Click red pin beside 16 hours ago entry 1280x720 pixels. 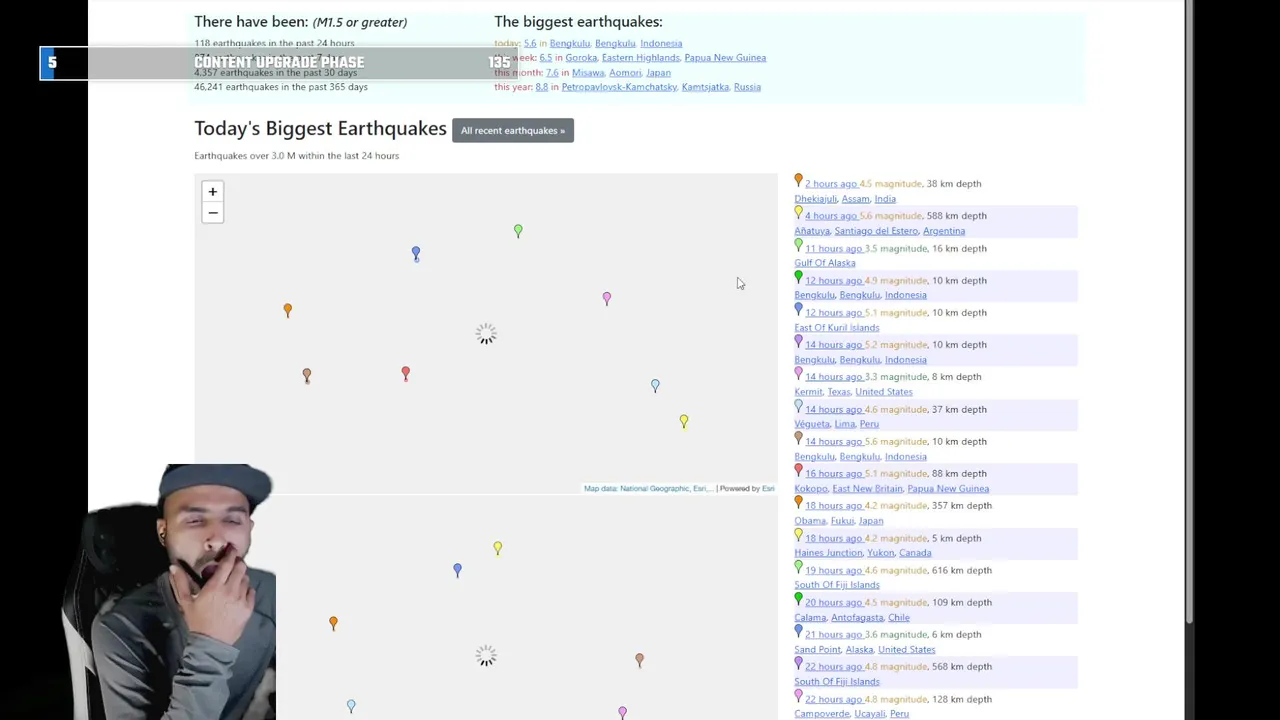[x=798, y=470]
